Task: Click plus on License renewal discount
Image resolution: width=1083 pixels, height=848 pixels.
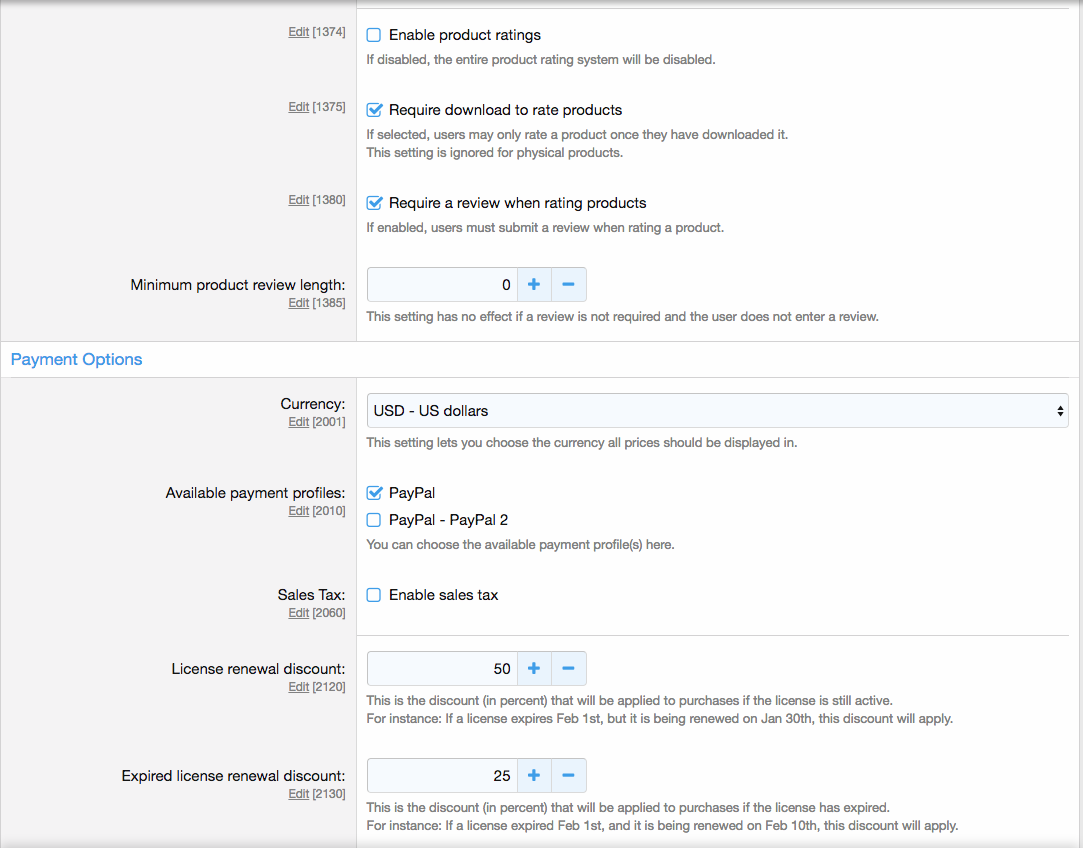Action: click(534, 669)
